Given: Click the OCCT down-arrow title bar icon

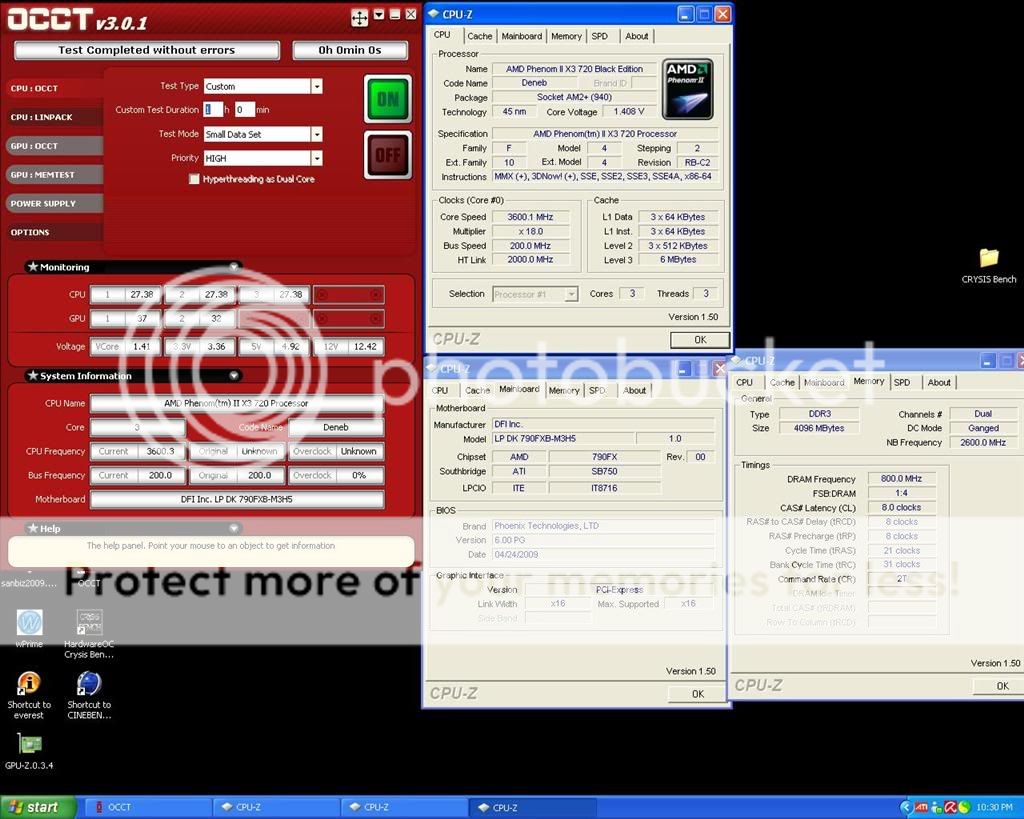Looking at the screenshot, I should click(x=379, y=14).
